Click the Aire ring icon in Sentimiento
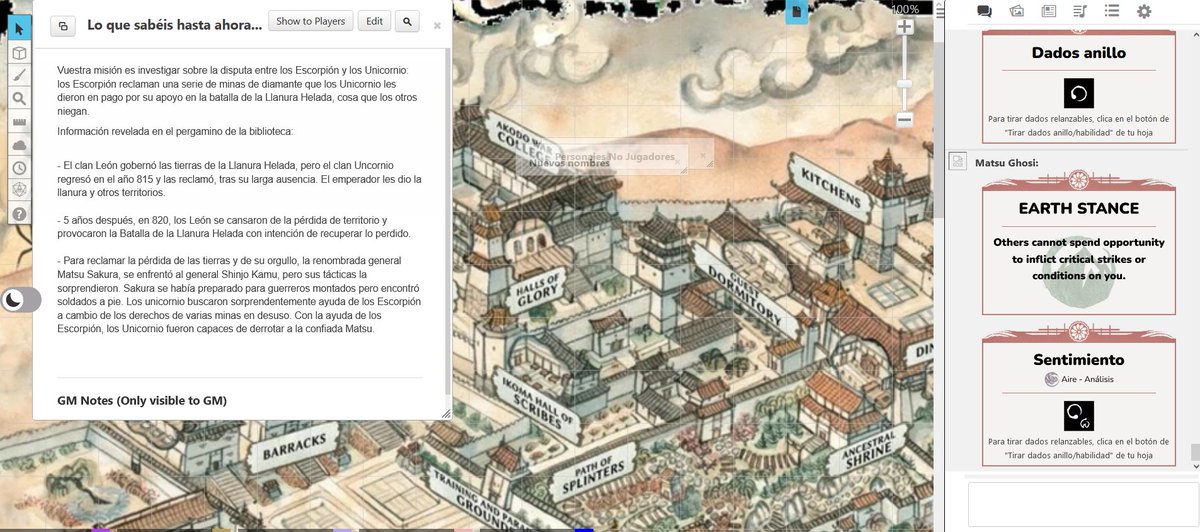Image resolution: width=1200 pixels, height=532 pixels. [1051, 379]
